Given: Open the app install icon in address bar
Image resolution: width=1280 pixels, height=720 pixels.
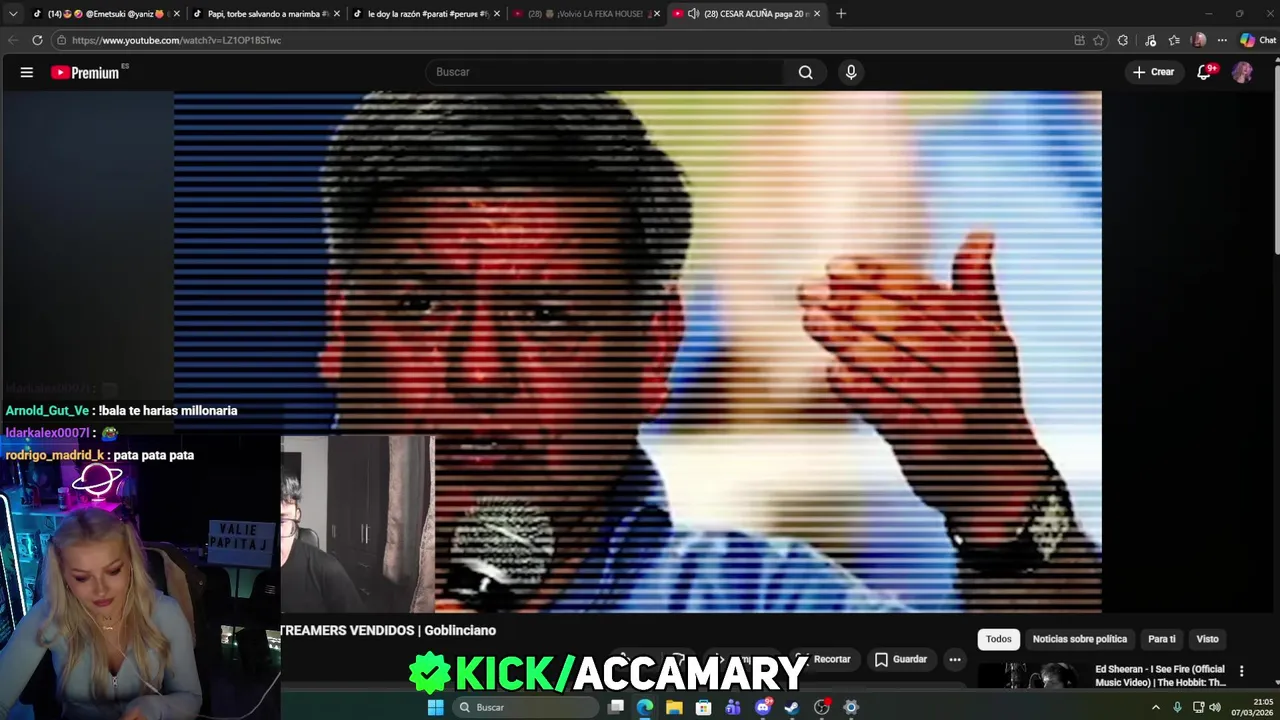Looking at the screenshot, I should (x=1079, y=40).
